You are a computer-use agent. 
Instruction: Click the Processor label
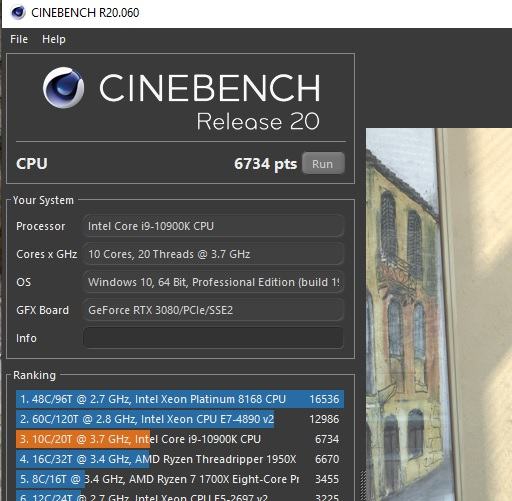(x=41, y=226)
